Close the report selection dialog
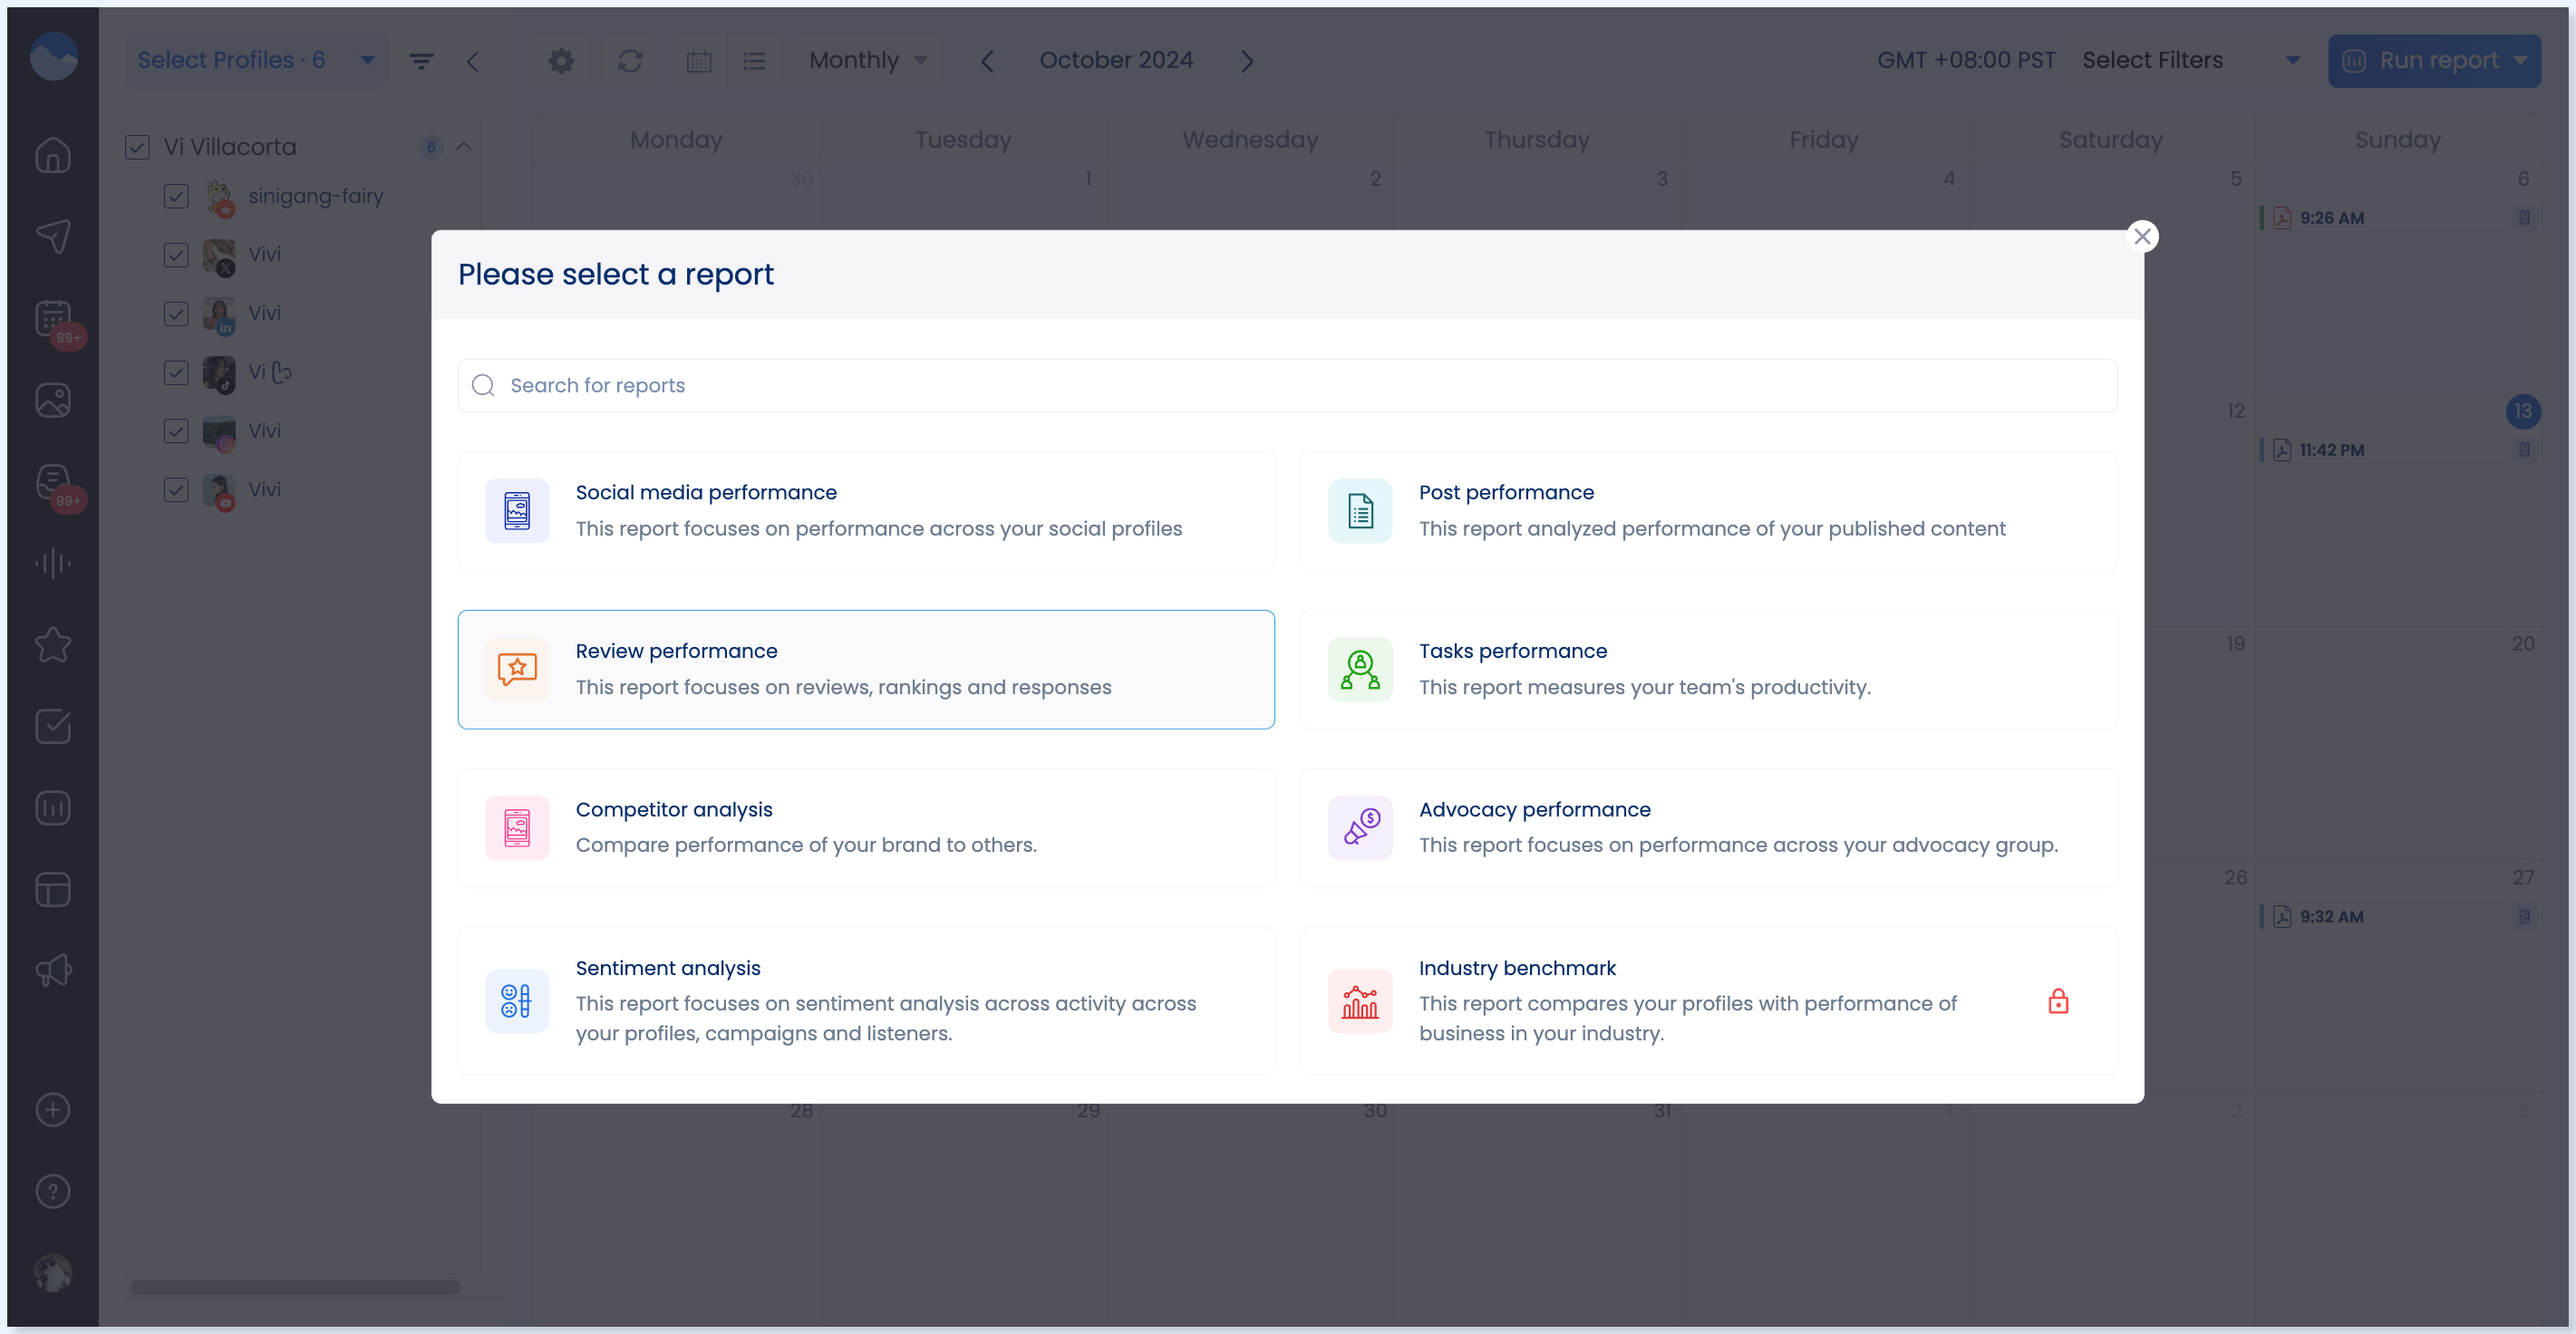The image size is (2576, 1334). [2142, 236]
